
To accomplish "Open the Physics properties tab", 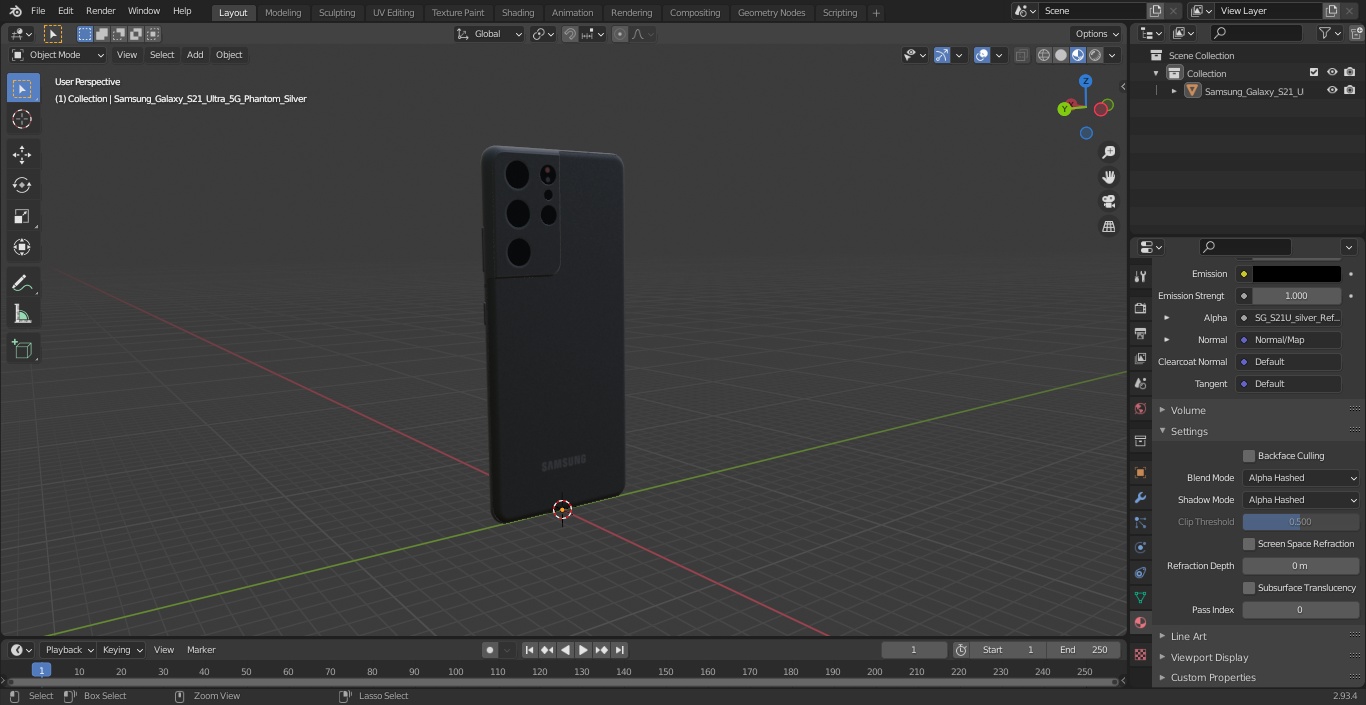I will (x=1140, y=547).
